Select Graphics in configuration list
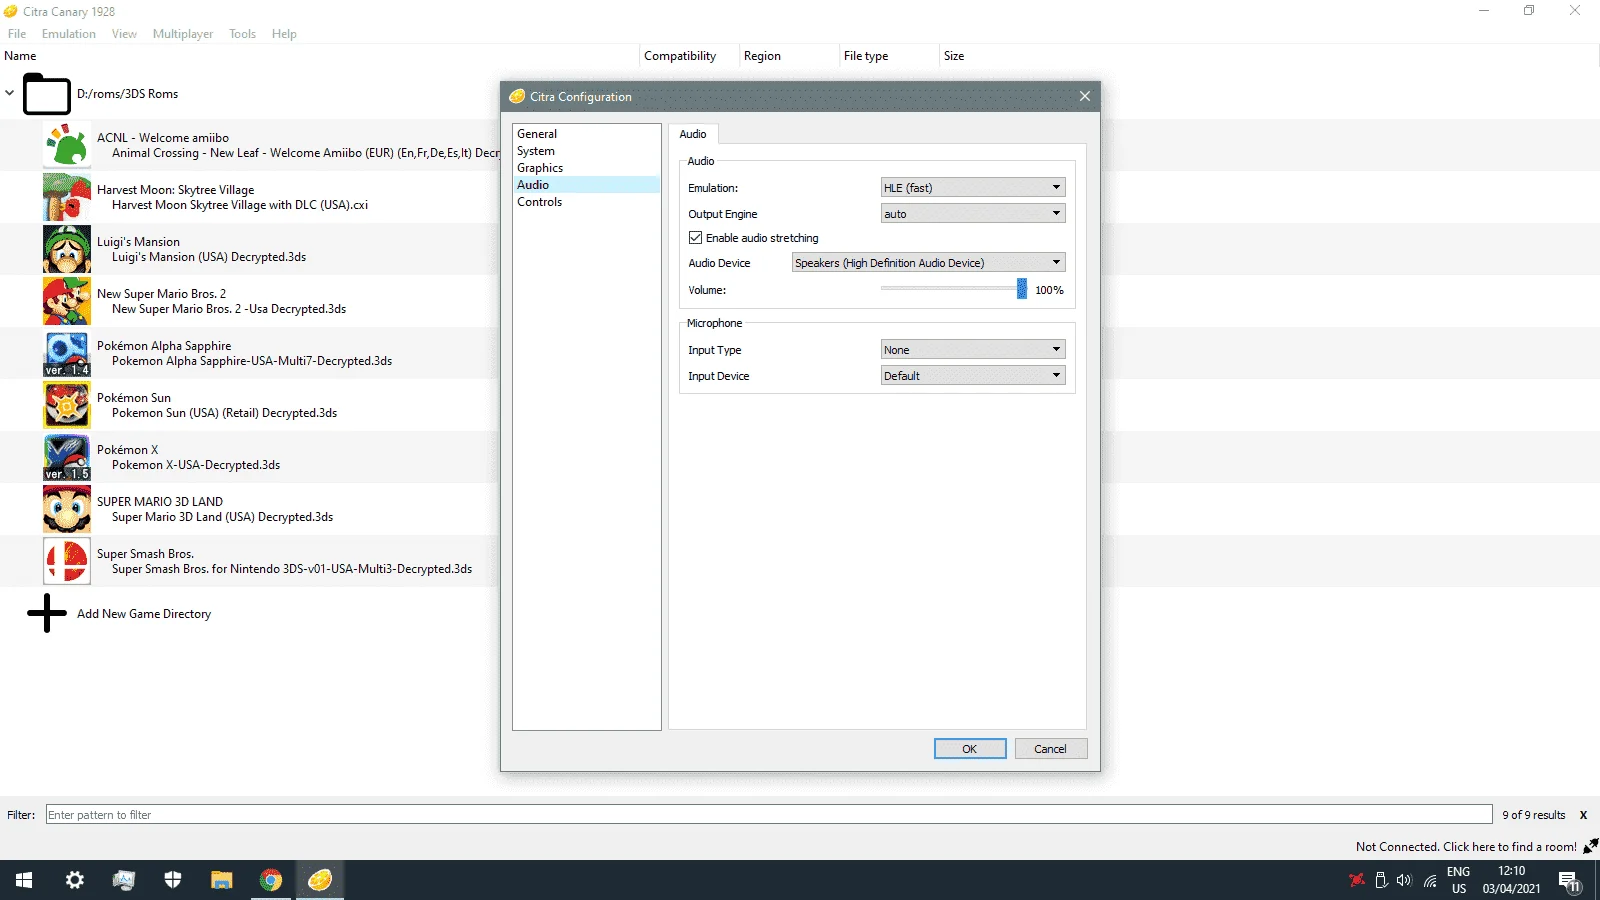Screen dimensions: 1600x900 pyautogui.click(x=586, y=168)
